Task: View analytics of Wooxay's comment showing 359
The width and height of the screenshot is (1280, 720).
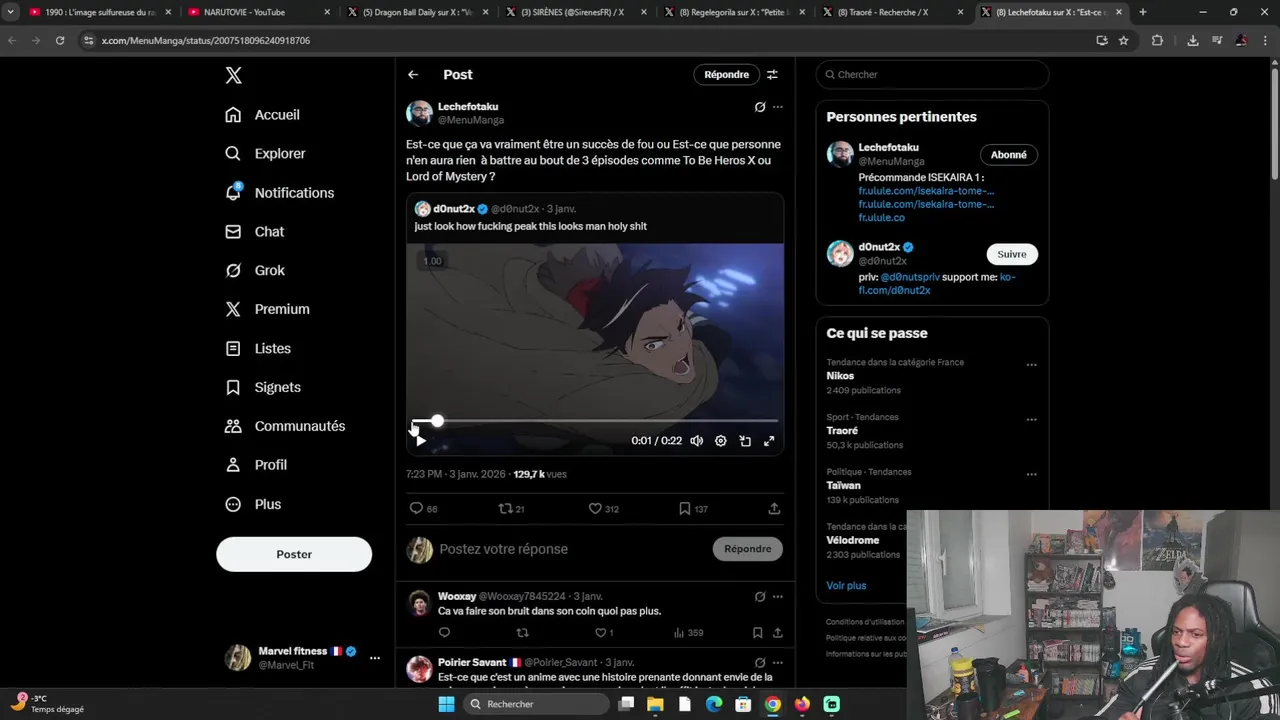Action: click(x=688, y=633)
